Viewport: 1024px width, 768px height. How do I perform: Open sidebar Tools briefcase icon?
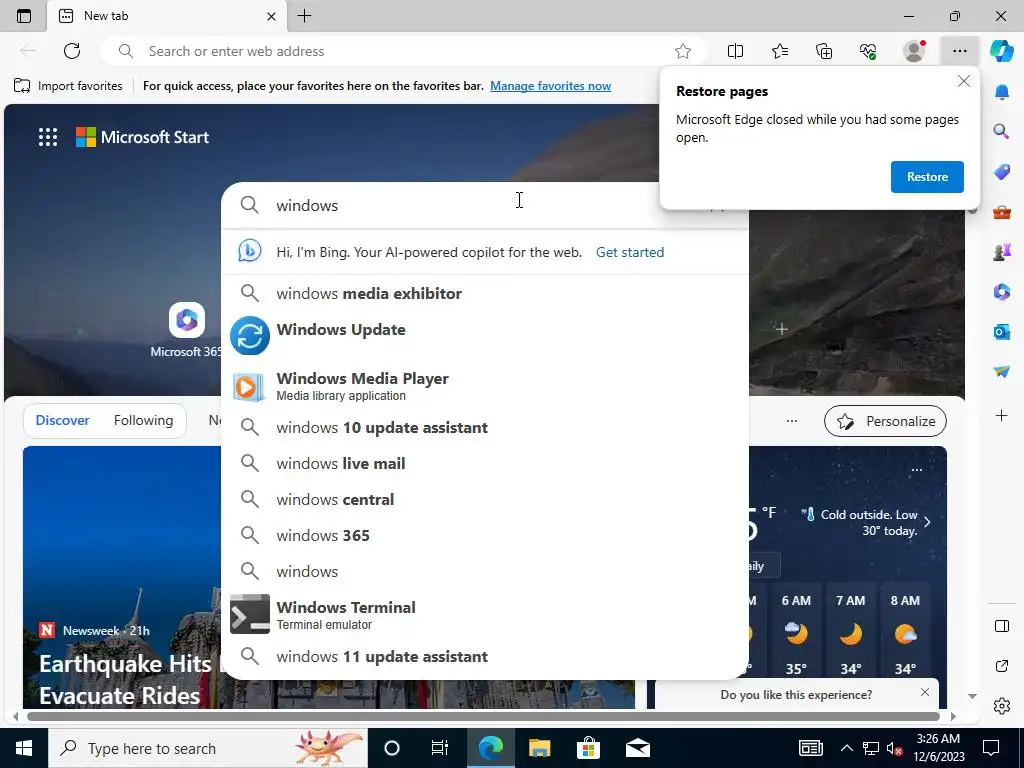click(1001, 212)
